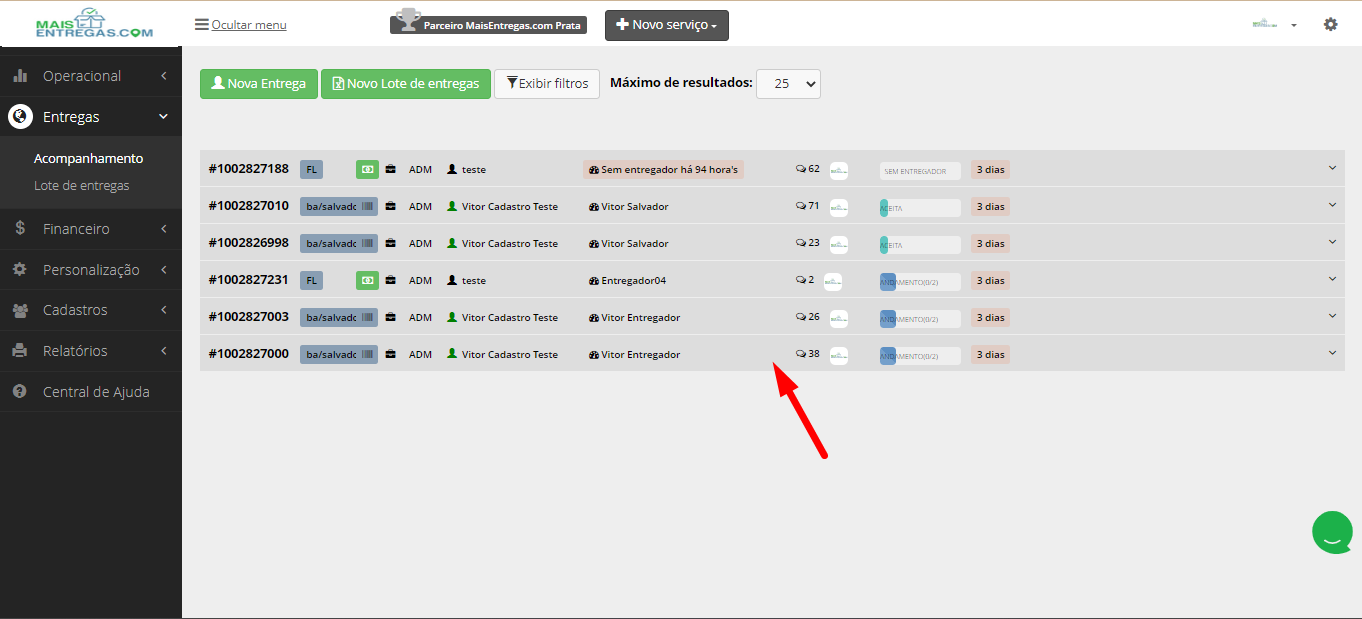Open the Relatórios sidebar menu
The width and height of the screenshot is (1362, 619).
(91, 351)
